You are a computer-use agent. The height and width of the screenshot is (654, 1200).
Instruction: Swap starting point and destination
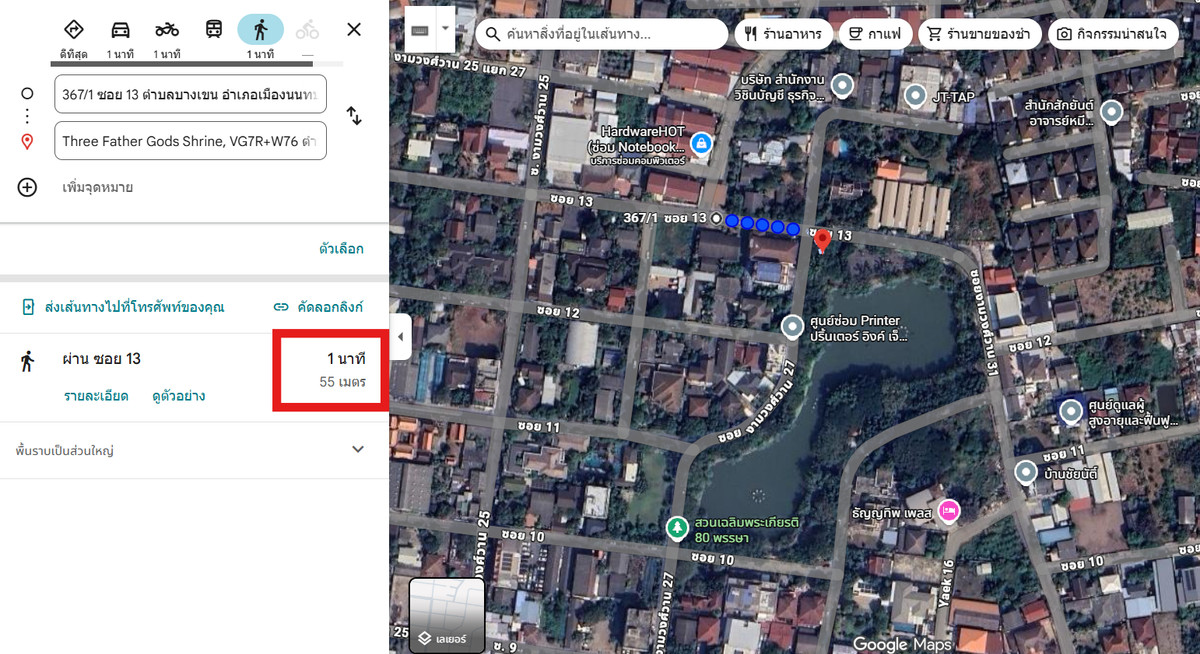[x=354, y=116]
